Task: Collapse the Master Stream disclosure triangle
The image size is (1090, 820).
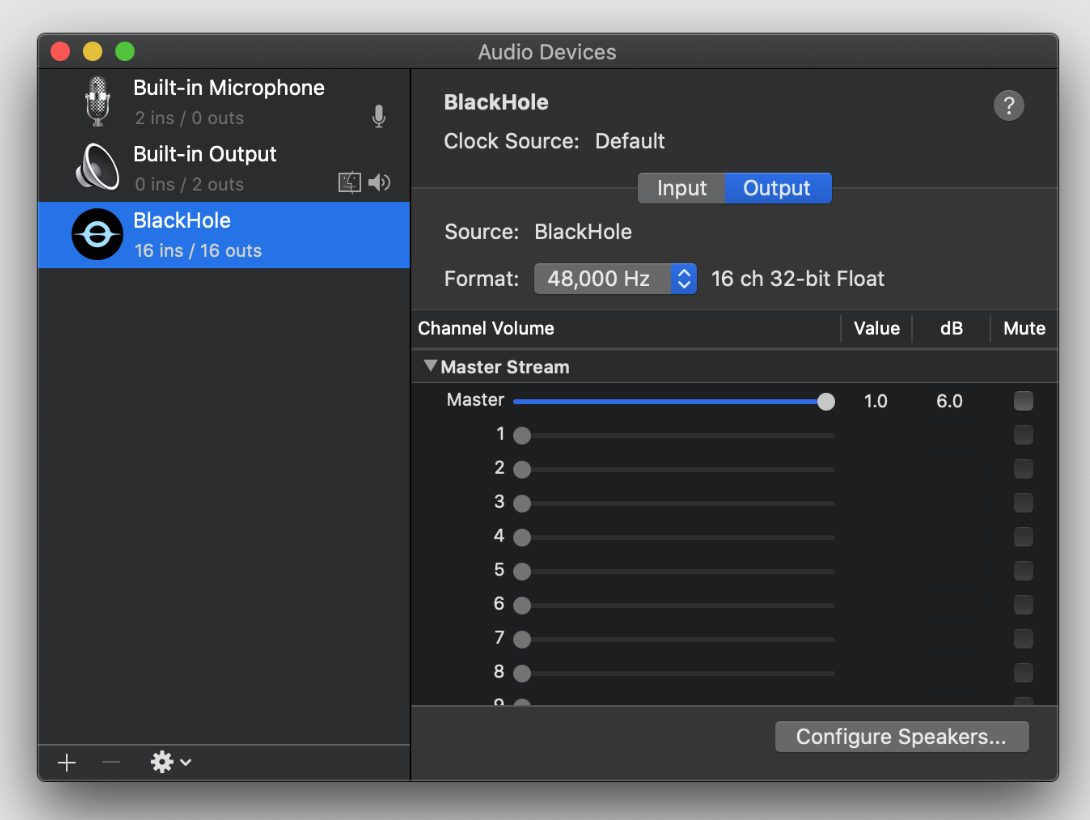Action: point(430,366)
